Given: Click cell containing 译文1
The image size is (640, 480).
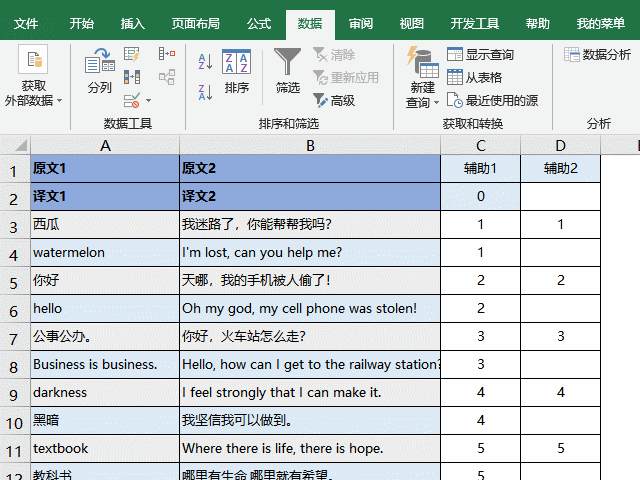Looking at the screenshot, I should 105,197.
